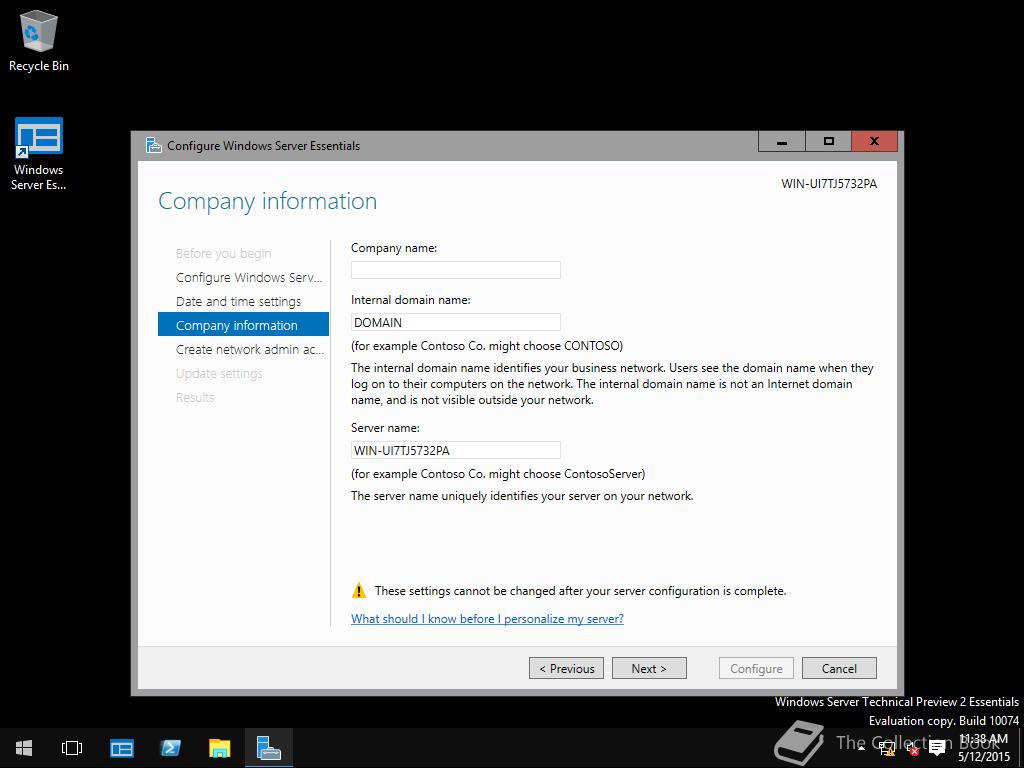Click the Company information heading

[268, 201]
